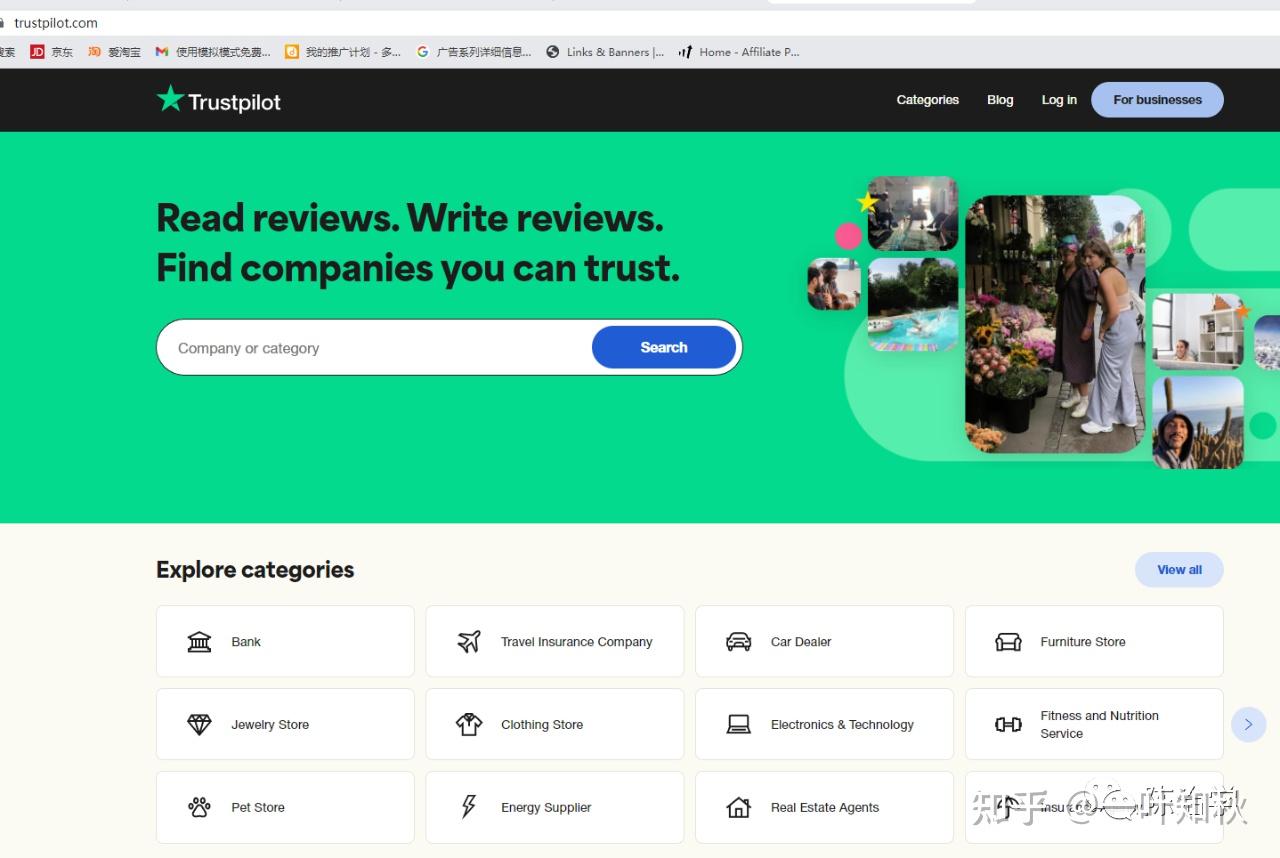This screenshot has height=858, width=1280.
Task: Select the Furniture Store label
Action: coord(1083,642)
